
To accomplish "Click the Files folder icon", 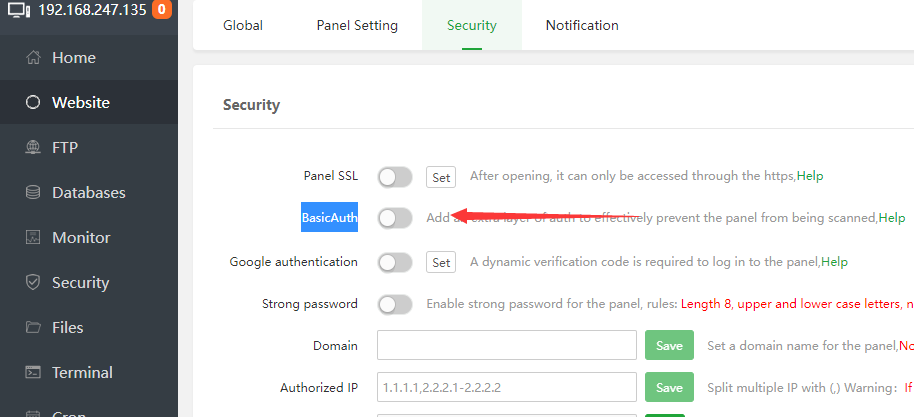I will [33, 327].
